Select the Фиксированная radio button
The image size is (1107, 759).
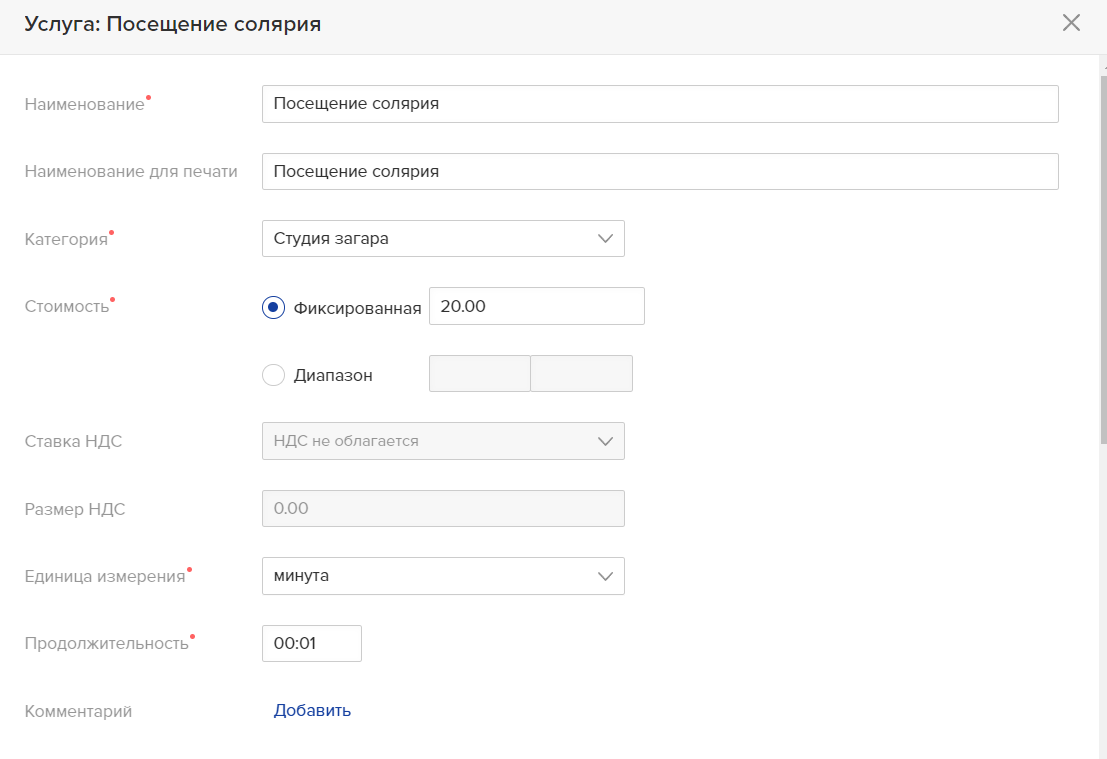[274, 308]
